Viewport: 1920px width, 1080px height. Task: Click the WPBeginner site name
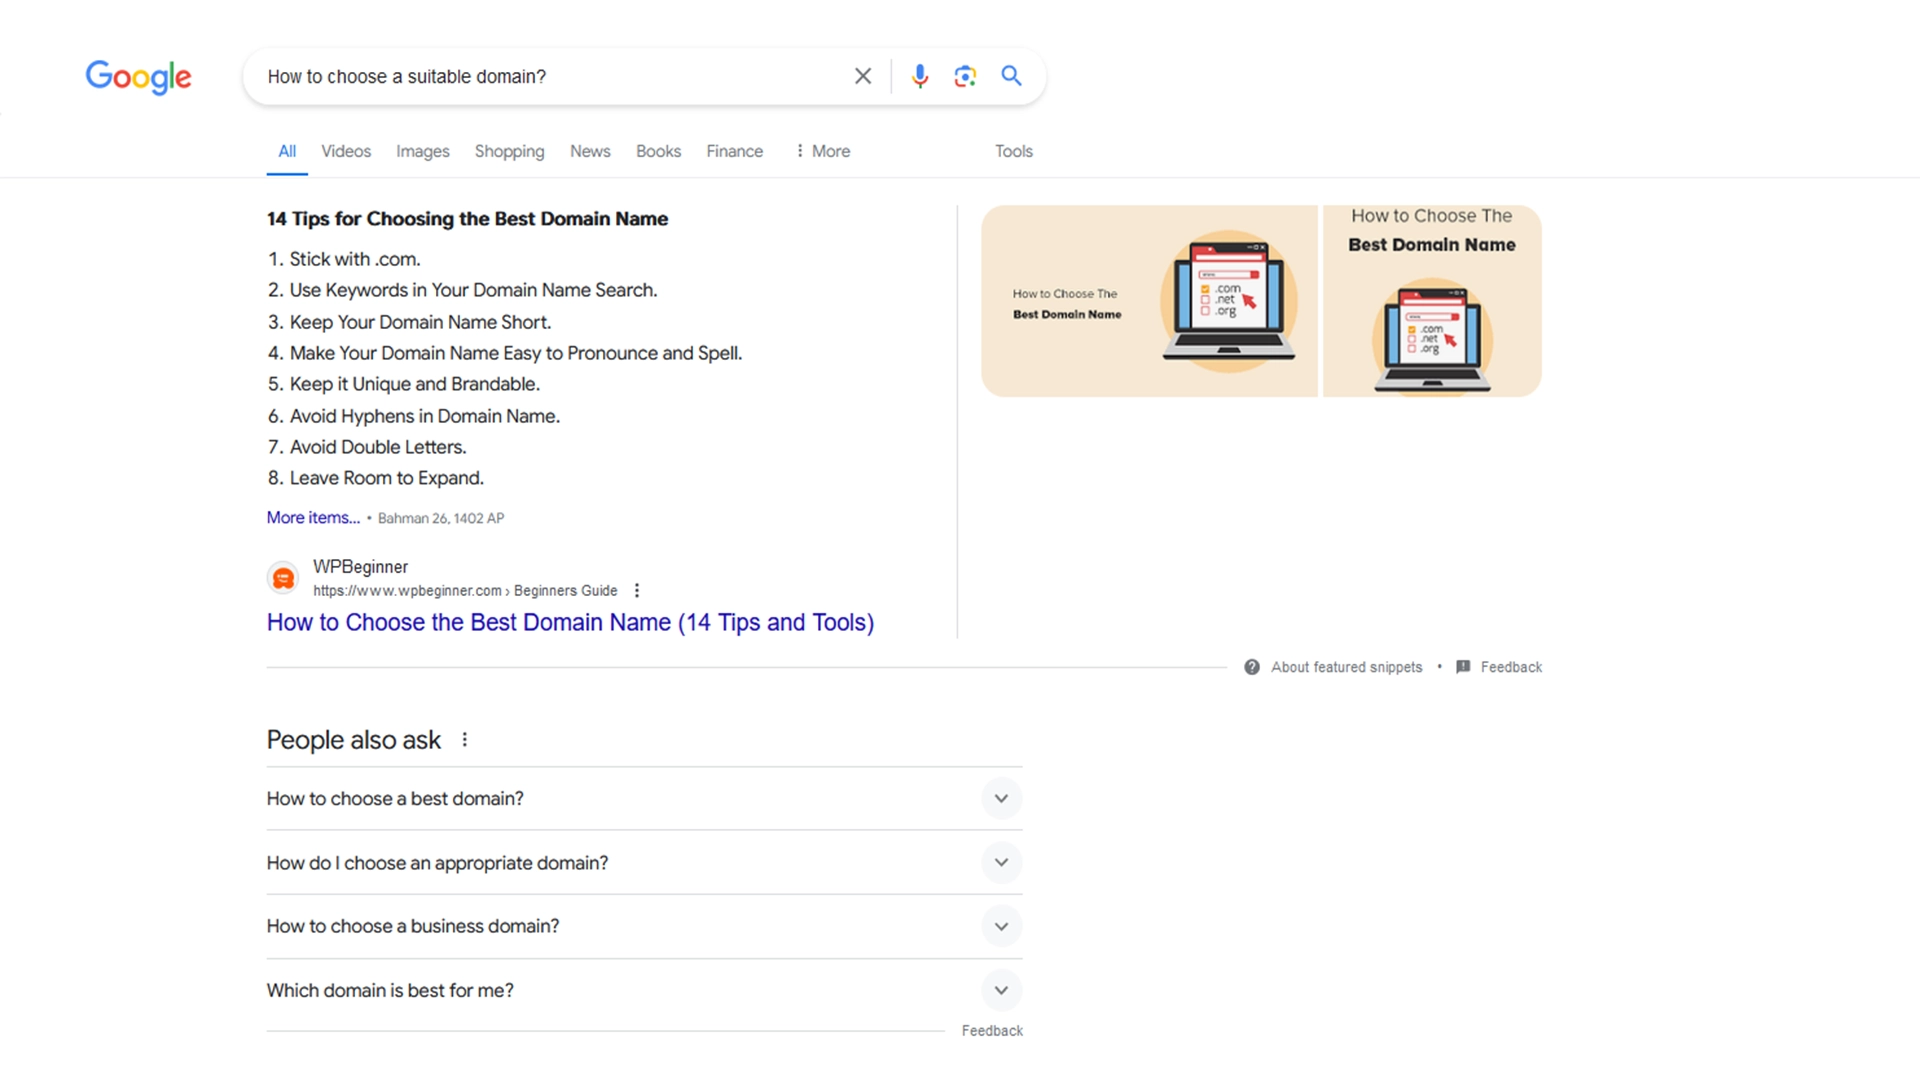(360, 567)
